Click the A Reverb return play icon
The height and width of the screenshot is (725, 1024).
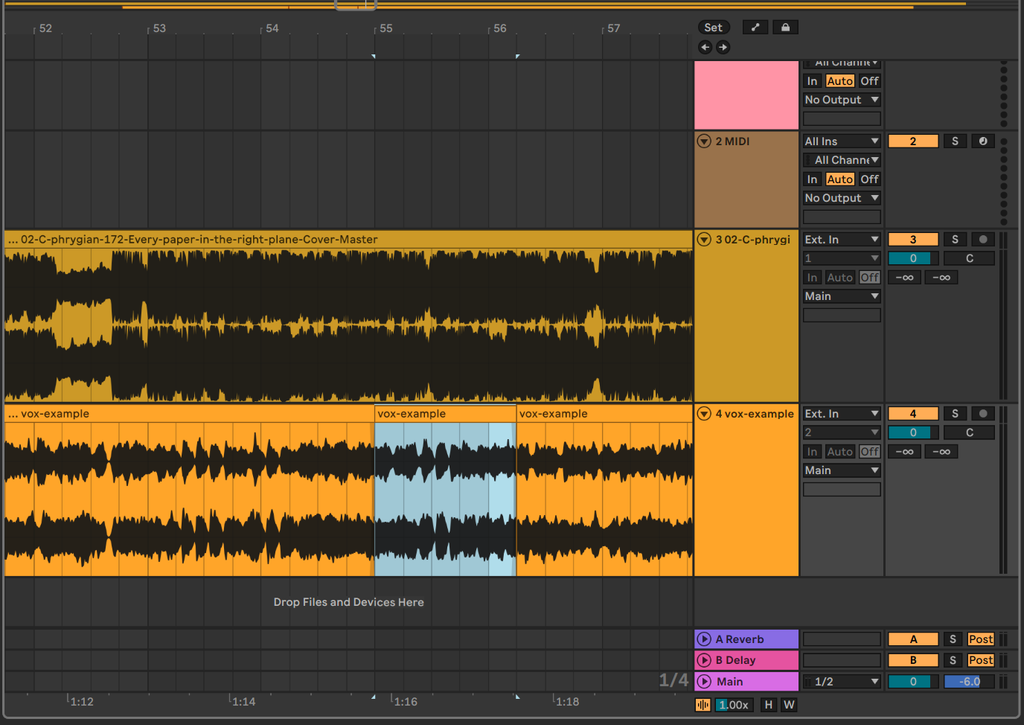click(x=704, y=639)
